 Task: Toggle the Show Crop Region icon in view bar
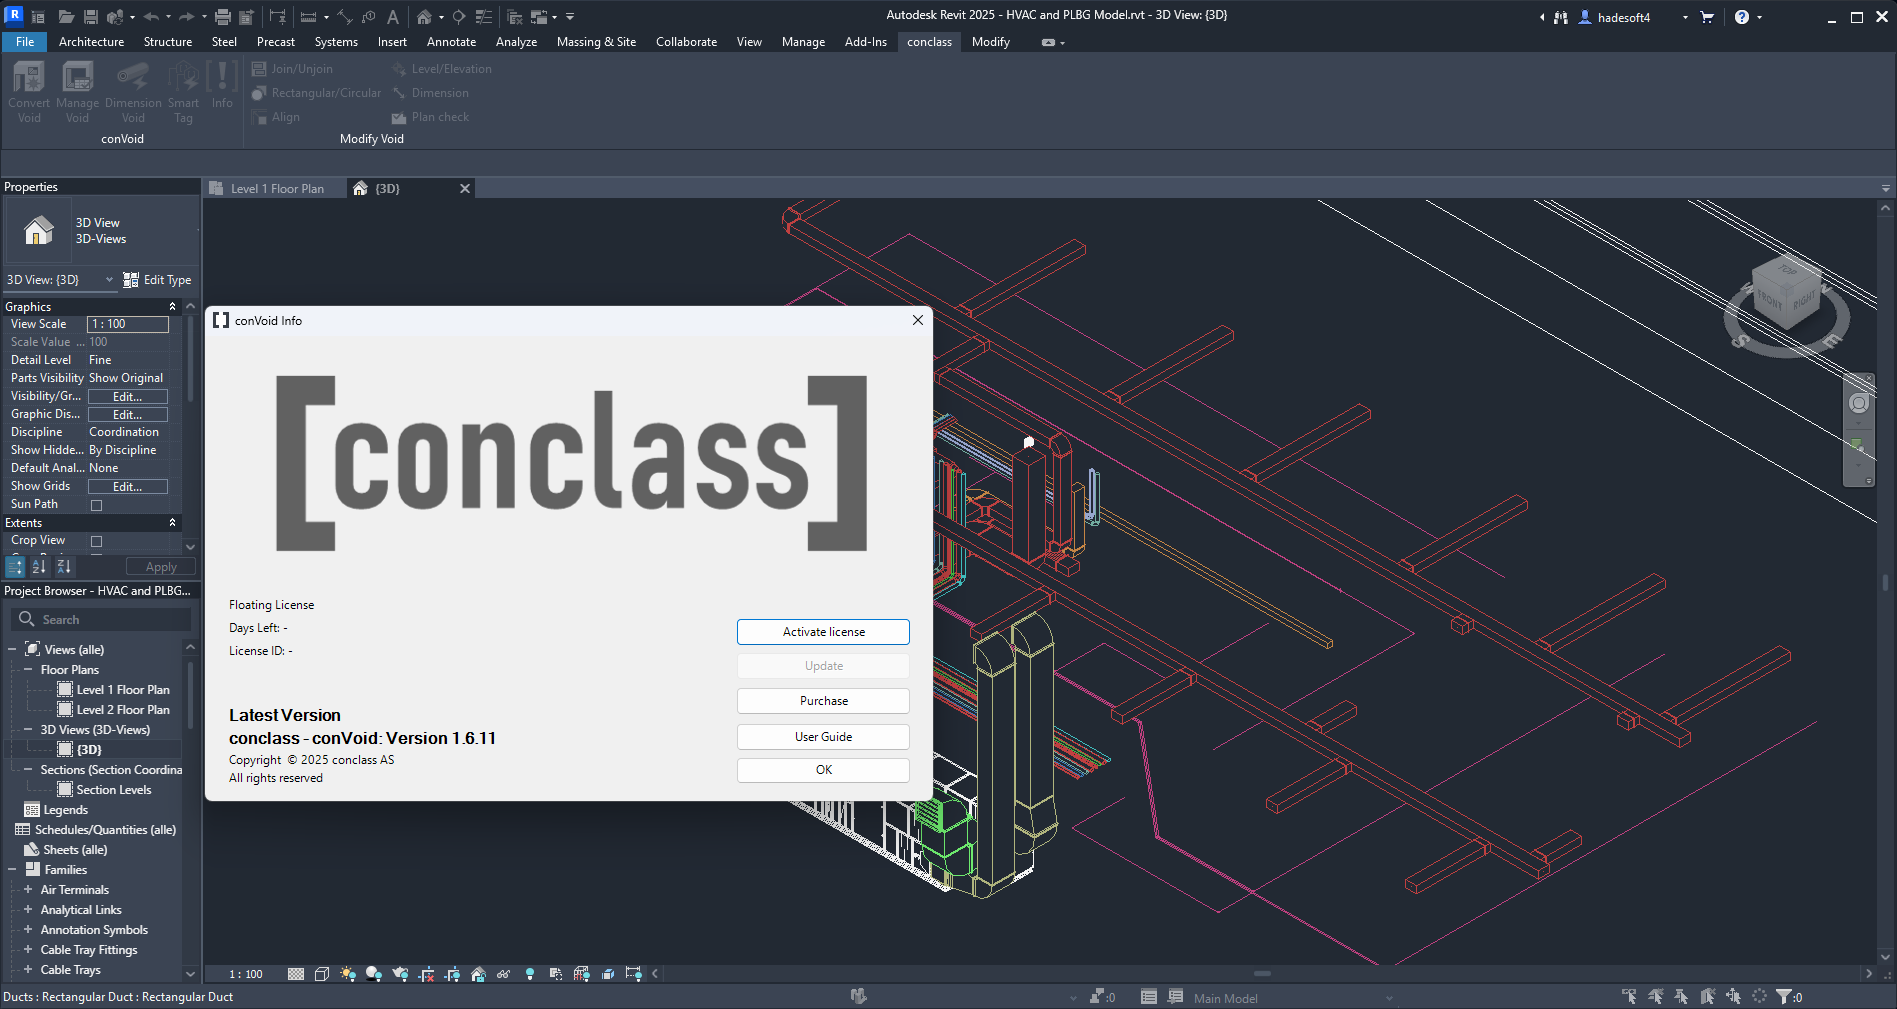click(452, 974)
